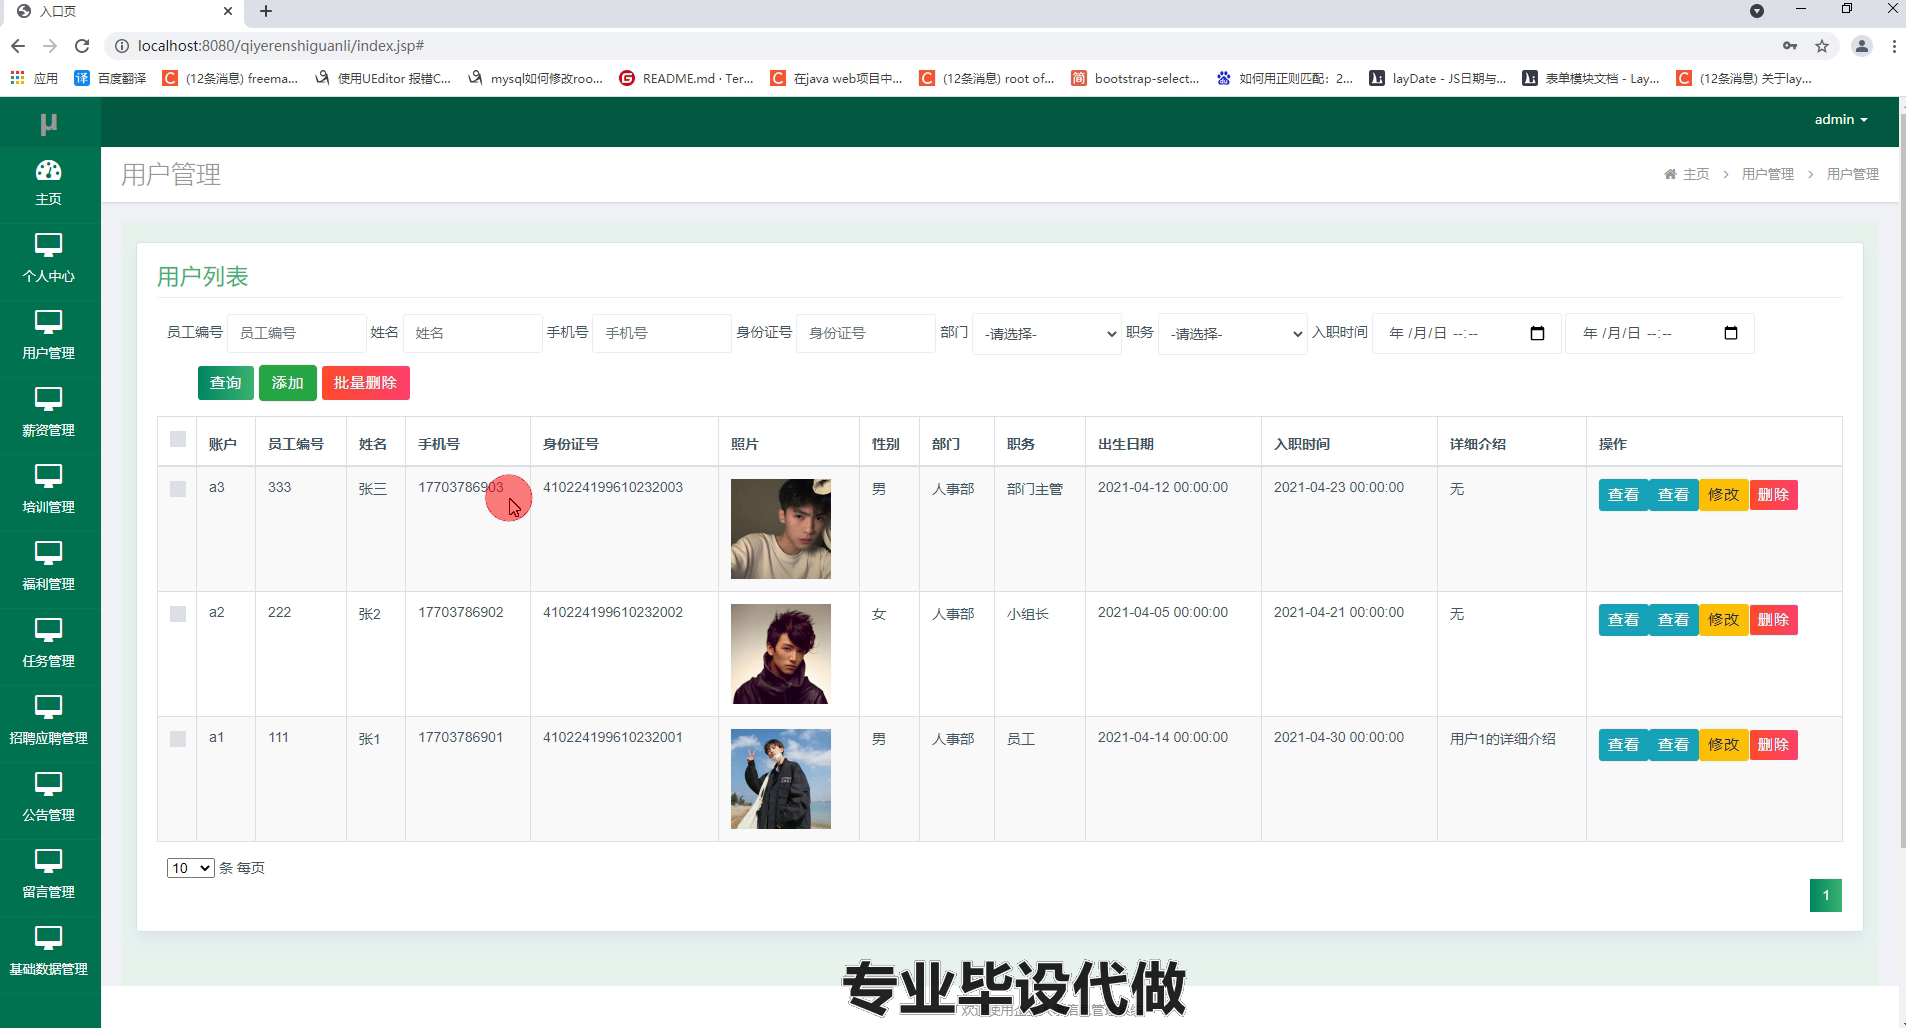Click the 查询 search button

226,383
